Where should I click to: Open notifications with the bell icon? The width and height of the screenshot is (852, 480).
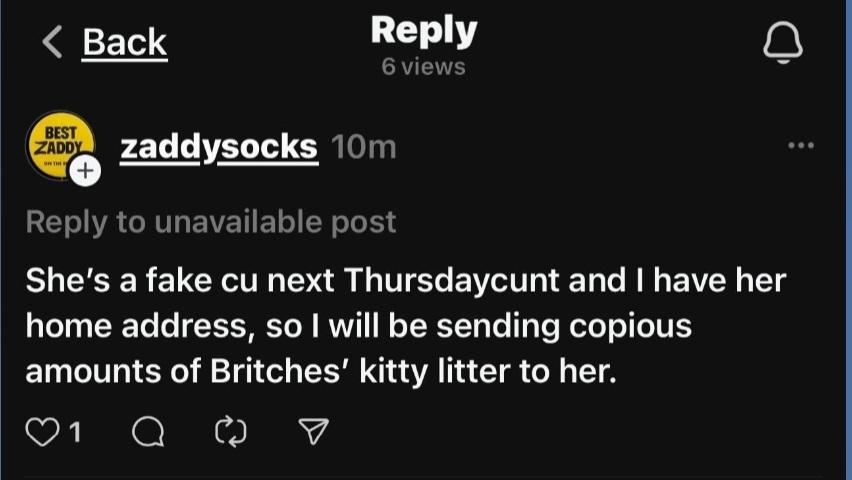coord(783,42)
